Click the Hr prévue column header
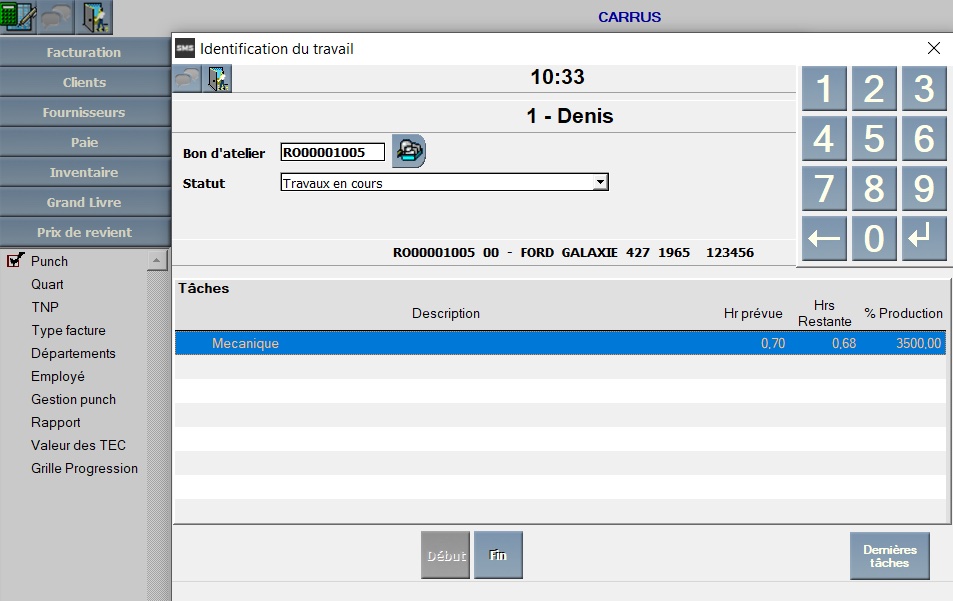 [x=753, y=314]
